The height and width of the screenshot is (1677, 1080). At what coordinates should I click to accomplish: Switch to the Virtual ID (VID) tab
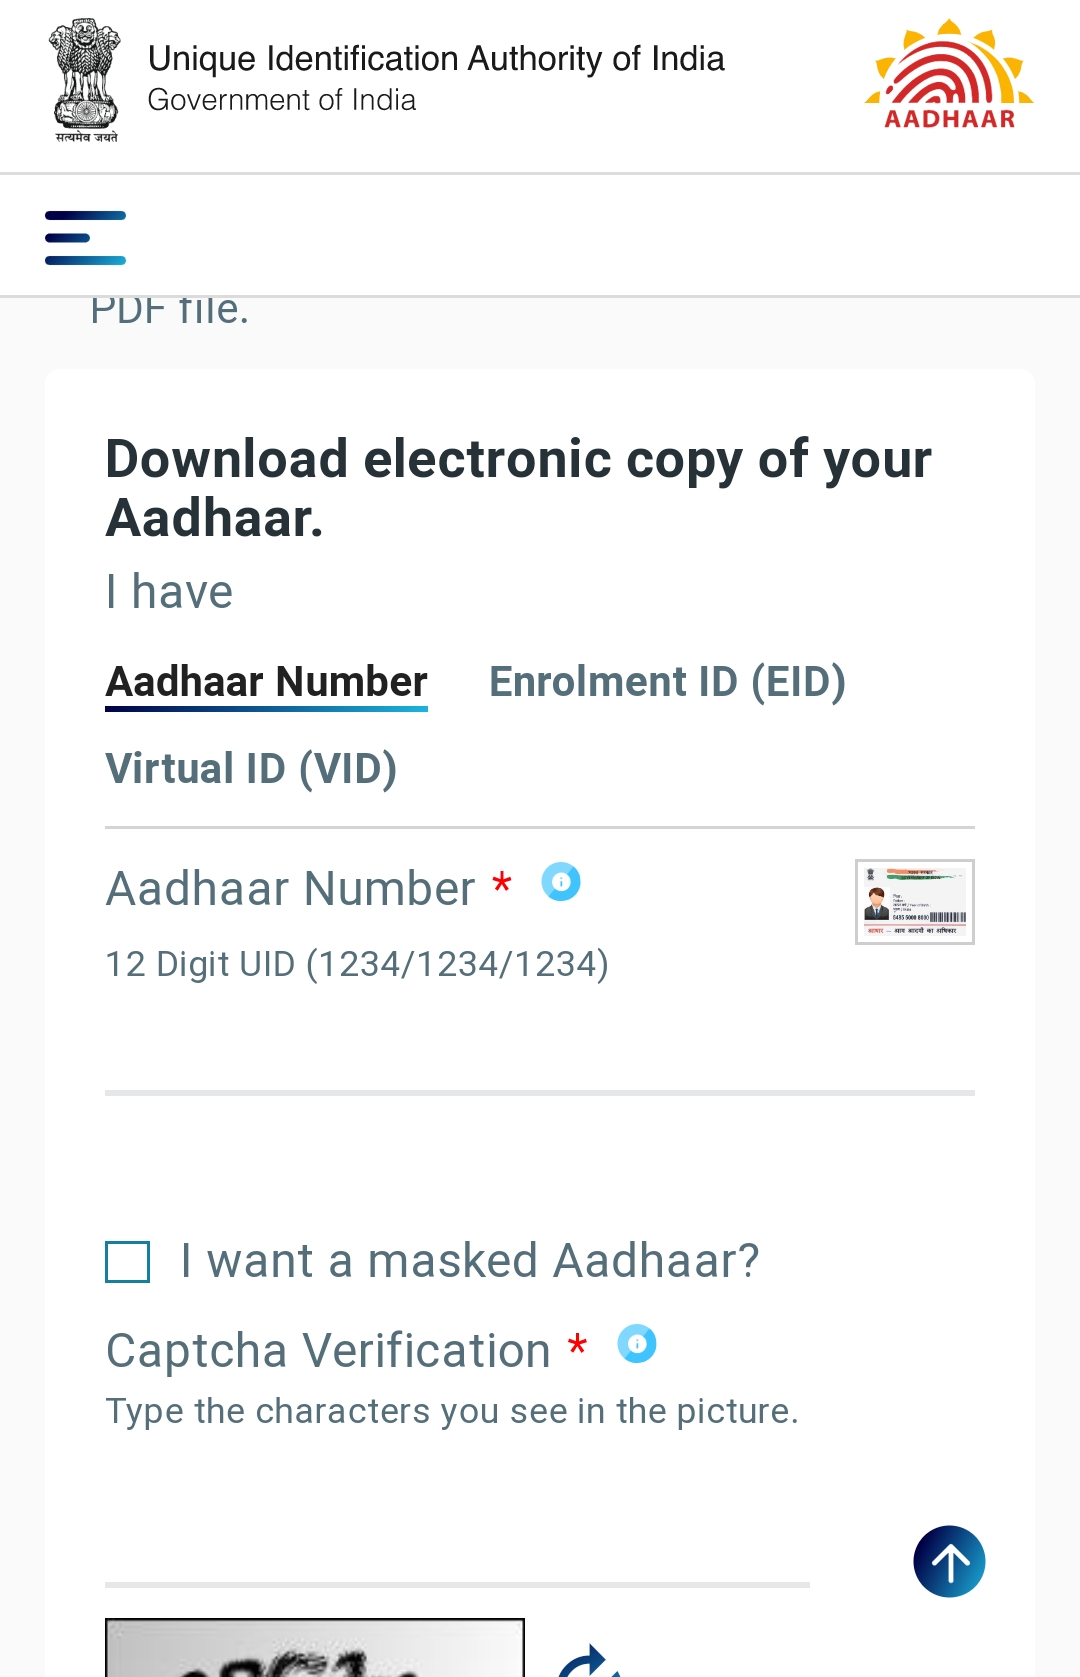coord(251,768)
